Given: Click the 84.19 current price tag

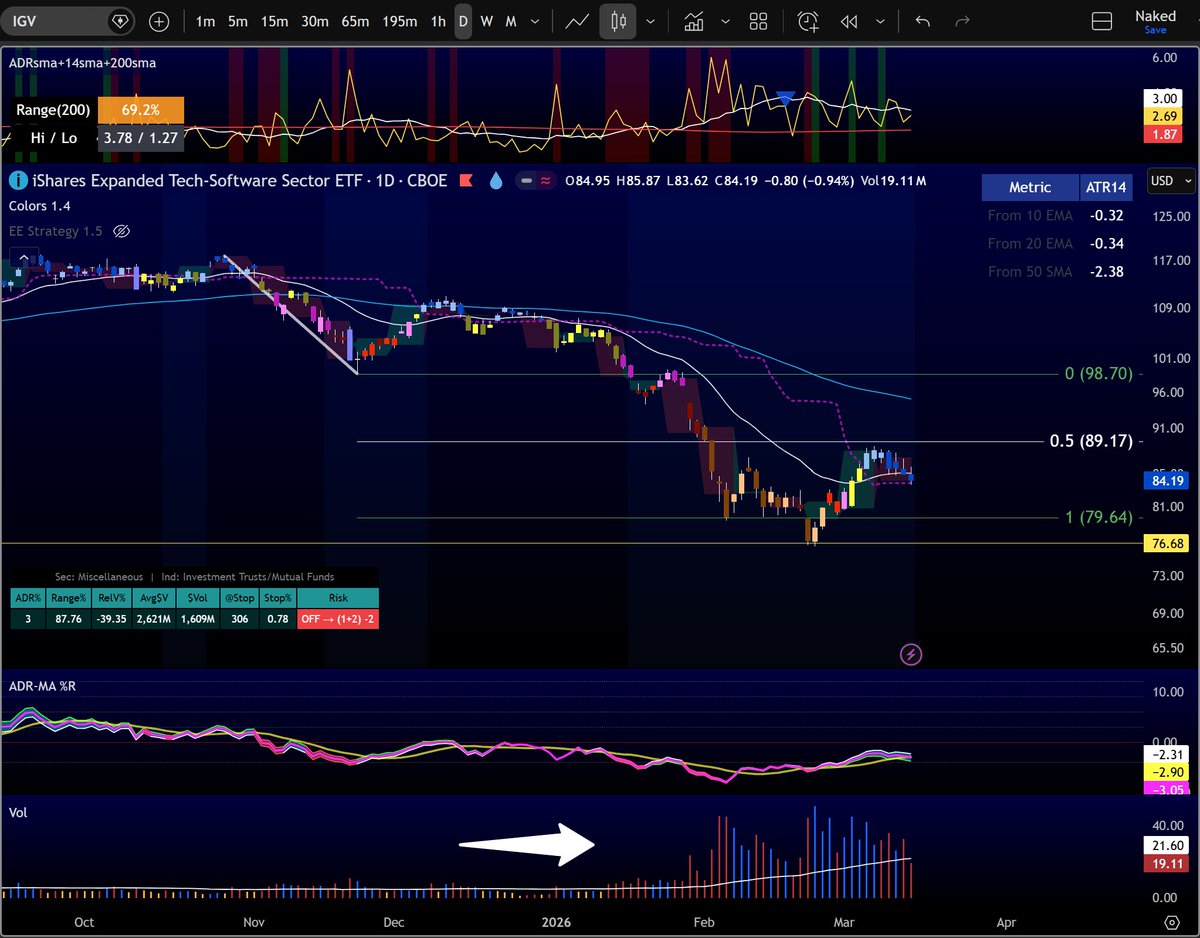Looking at the screenshot, I should tap(1169, 479).
